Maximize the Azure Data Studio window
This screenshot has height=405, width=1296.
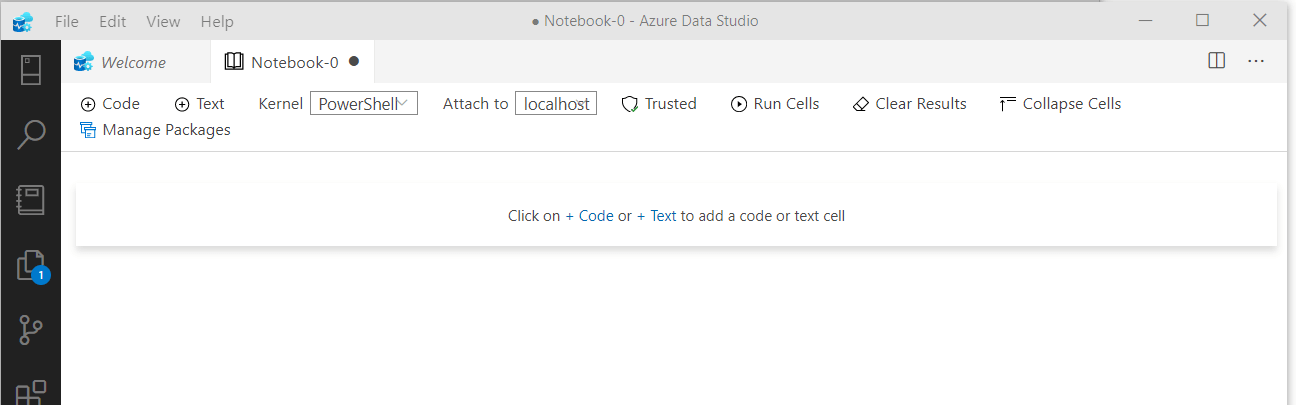(x=1203, y=21)
